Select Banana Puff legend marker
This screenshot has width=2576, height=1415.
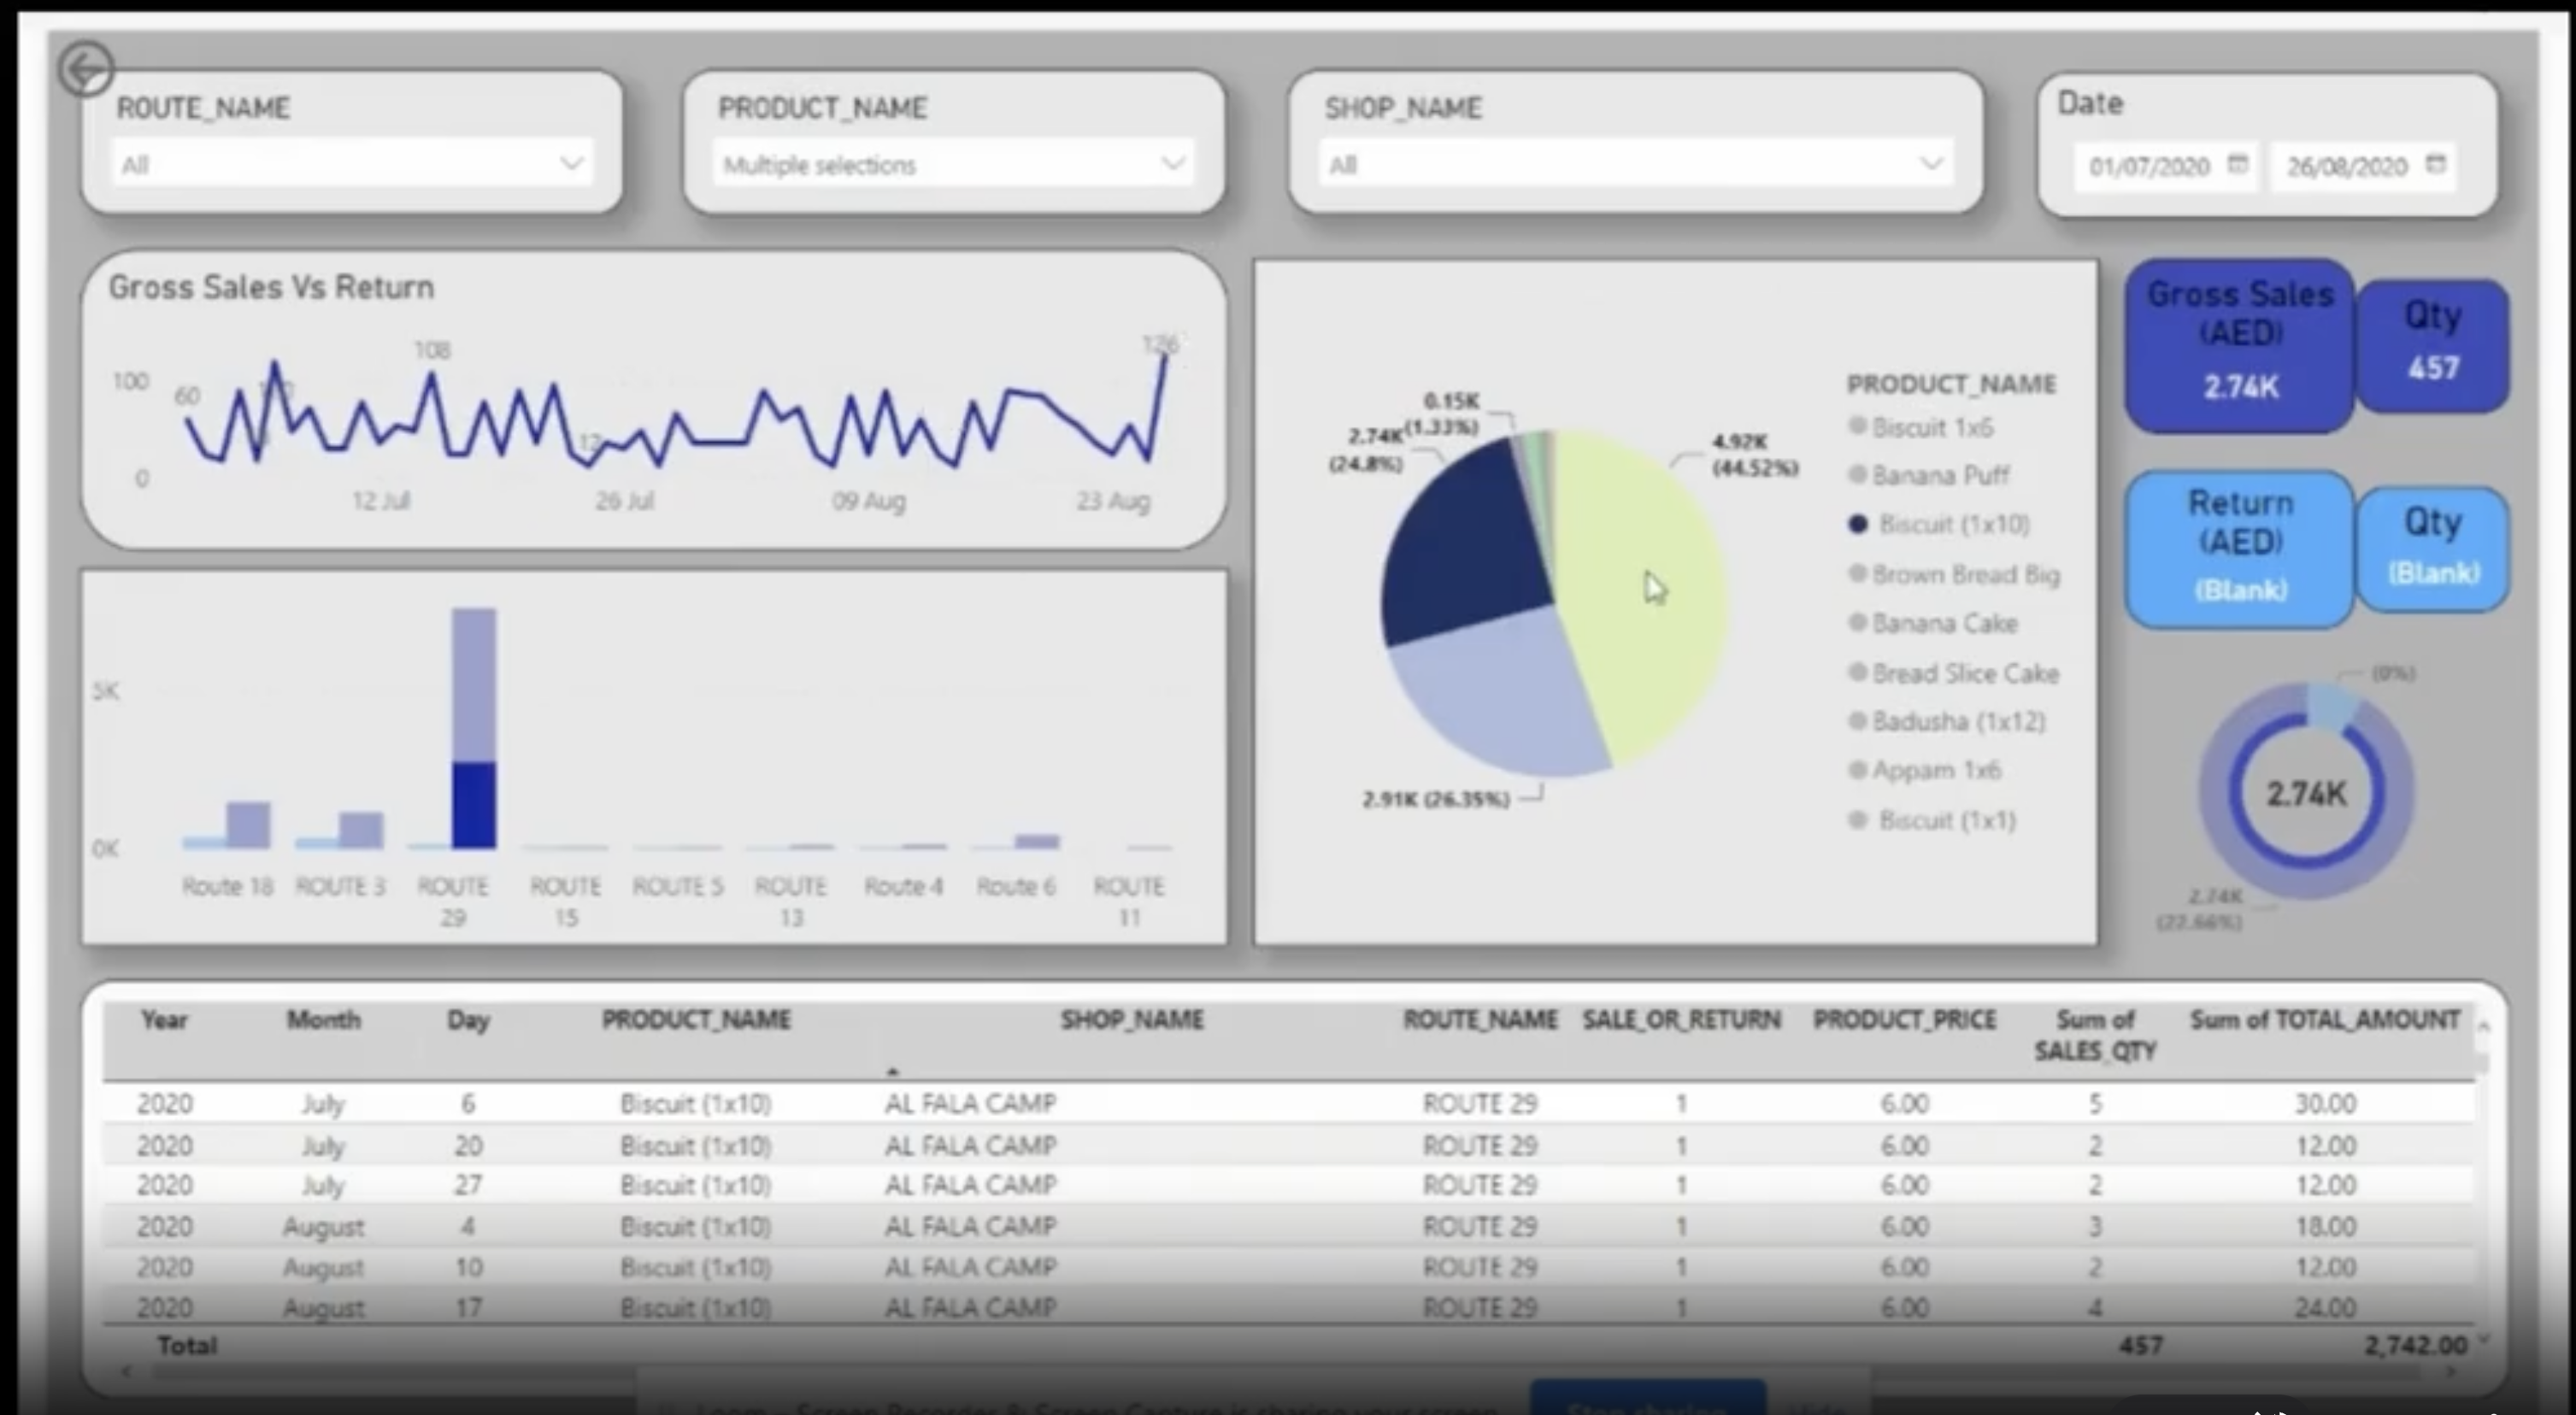coord(1858,474)
